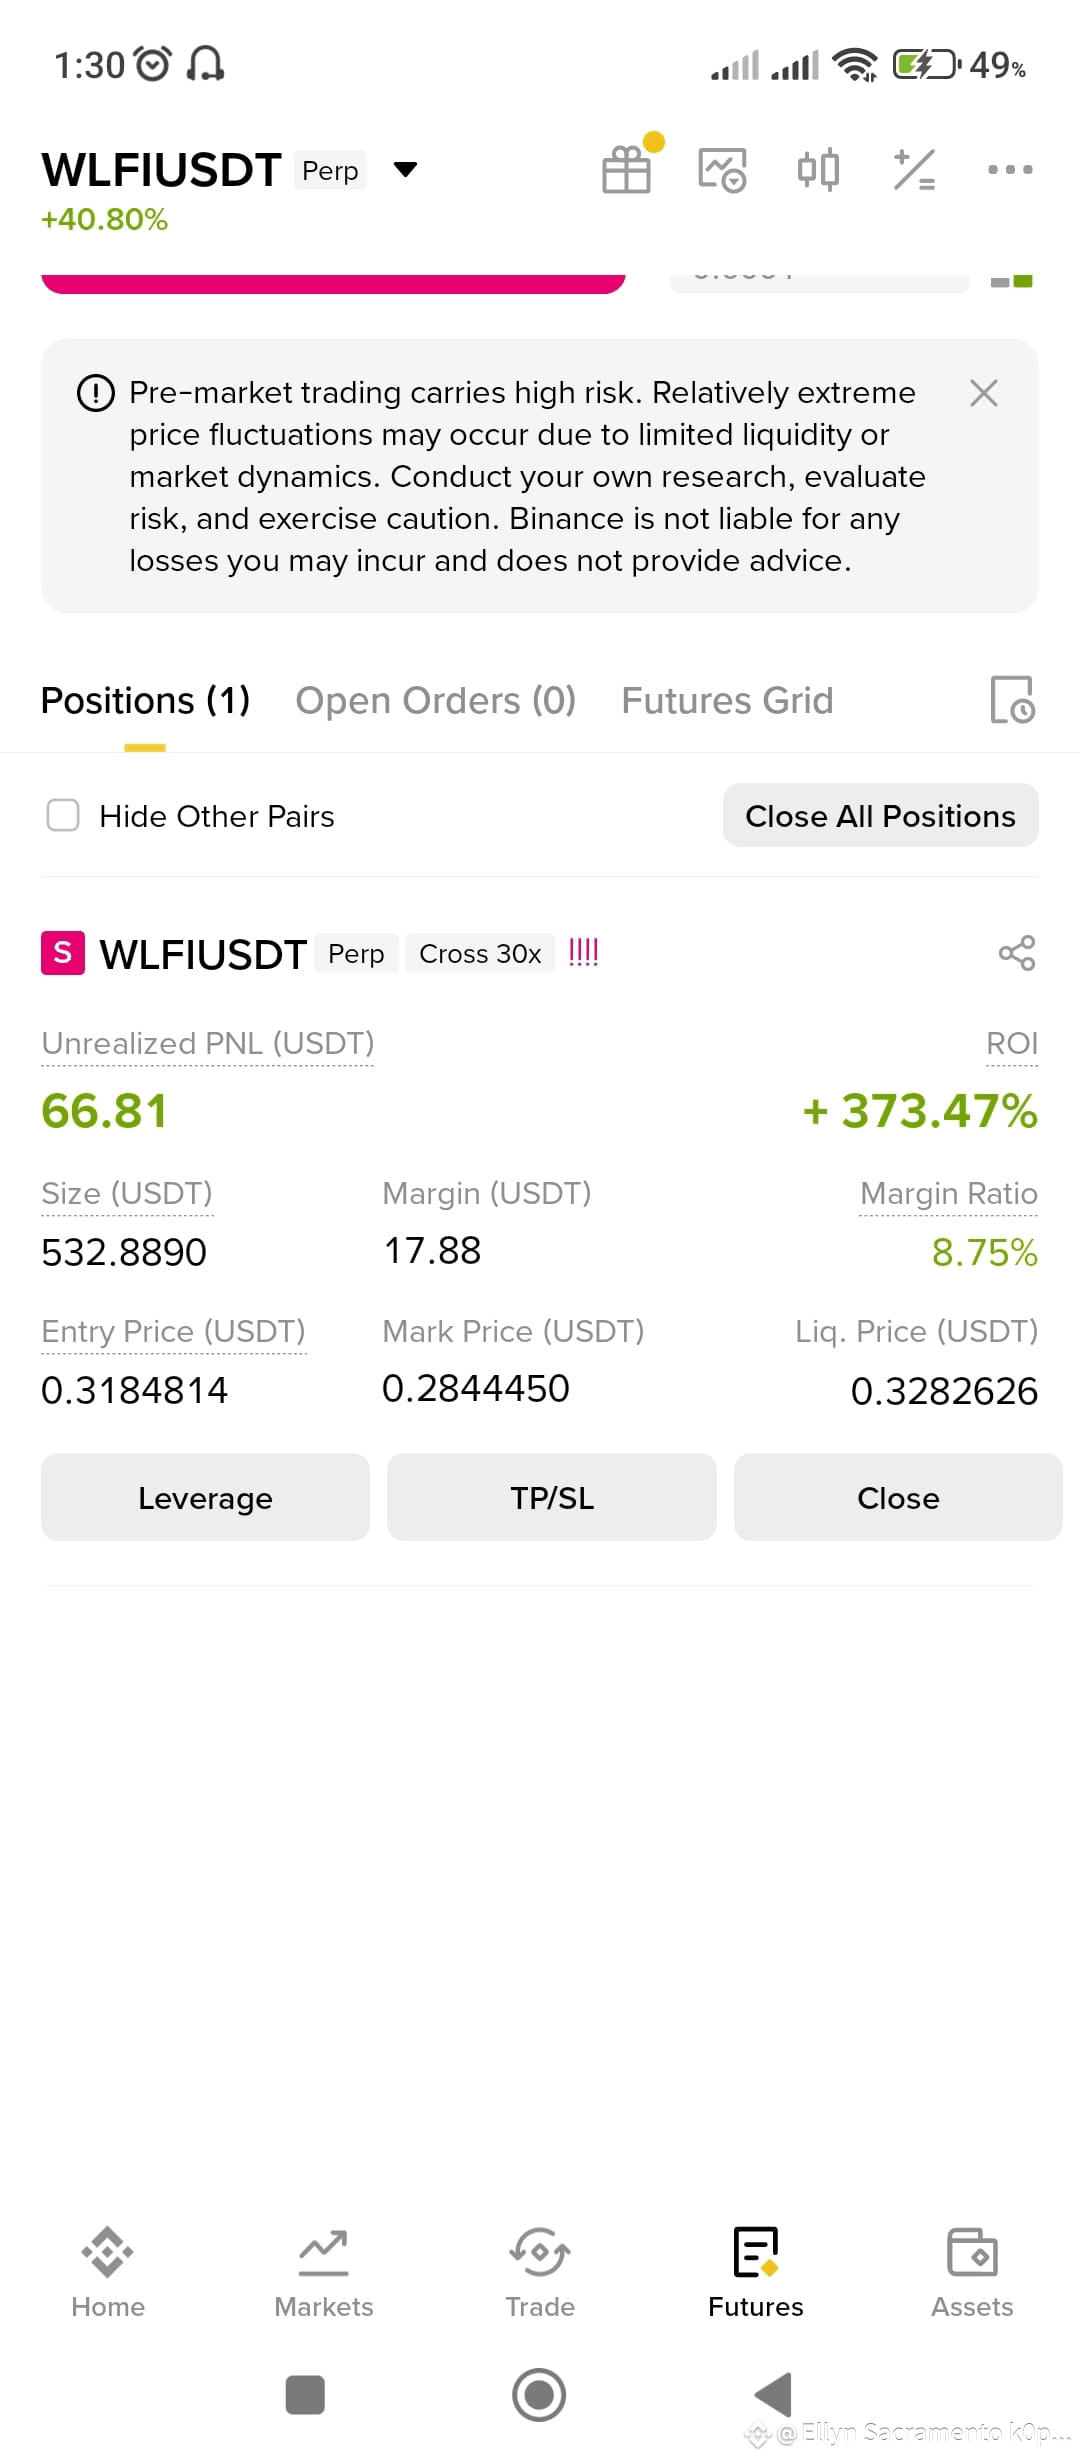Open the order history document icon

(1012, 699)
